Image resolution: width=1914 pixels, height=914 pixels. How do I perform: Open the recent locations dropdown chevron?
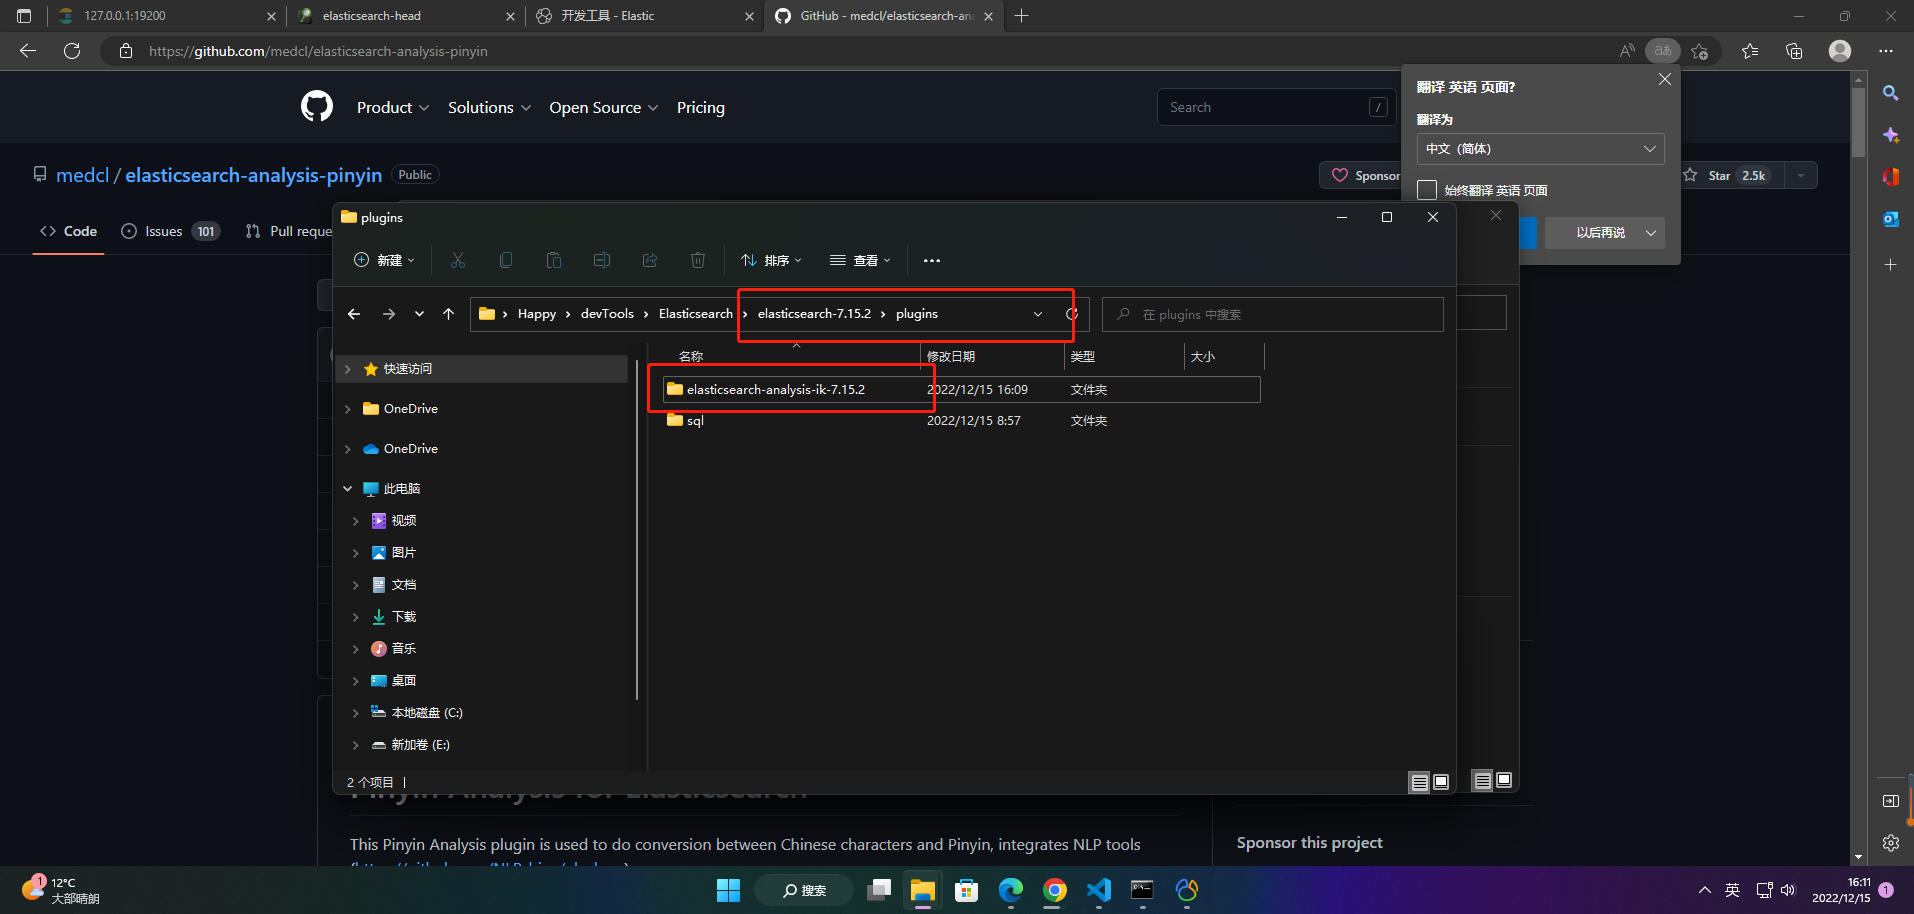click(419, 314)
